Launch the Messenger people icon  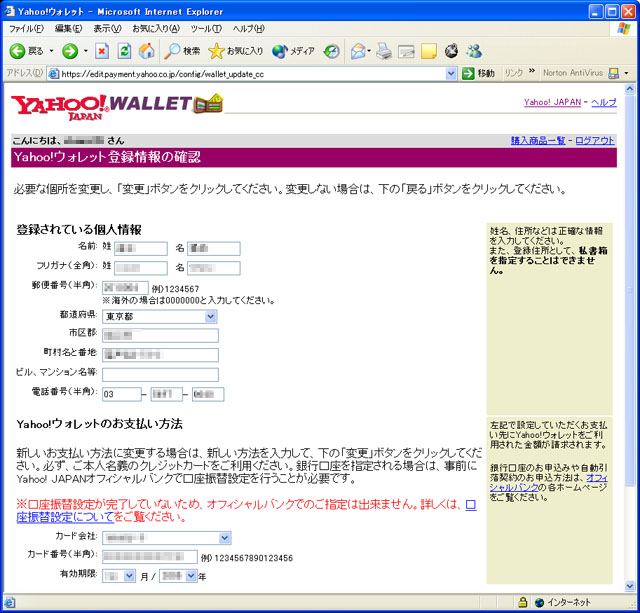click(x=474, y=51)
